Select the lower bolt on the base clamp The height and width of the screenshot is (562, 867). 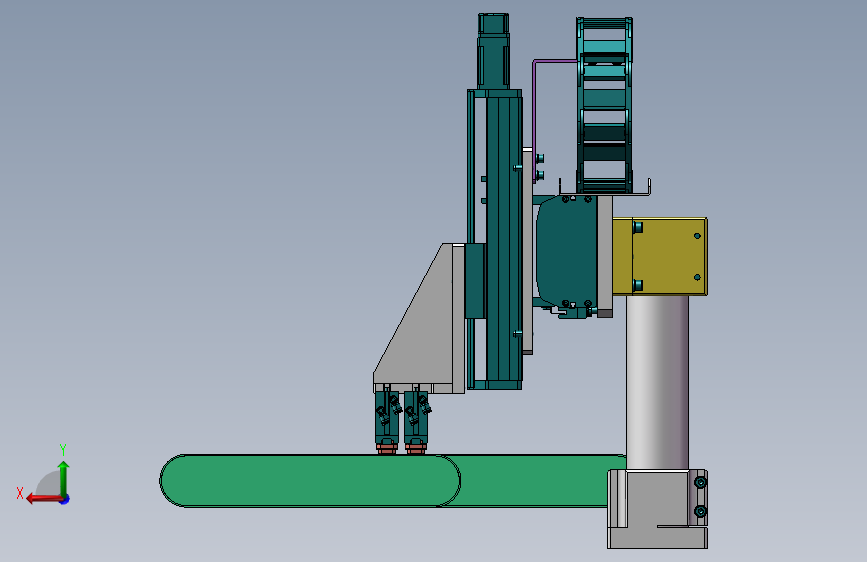pyautogui.click(x=700, y=512)
